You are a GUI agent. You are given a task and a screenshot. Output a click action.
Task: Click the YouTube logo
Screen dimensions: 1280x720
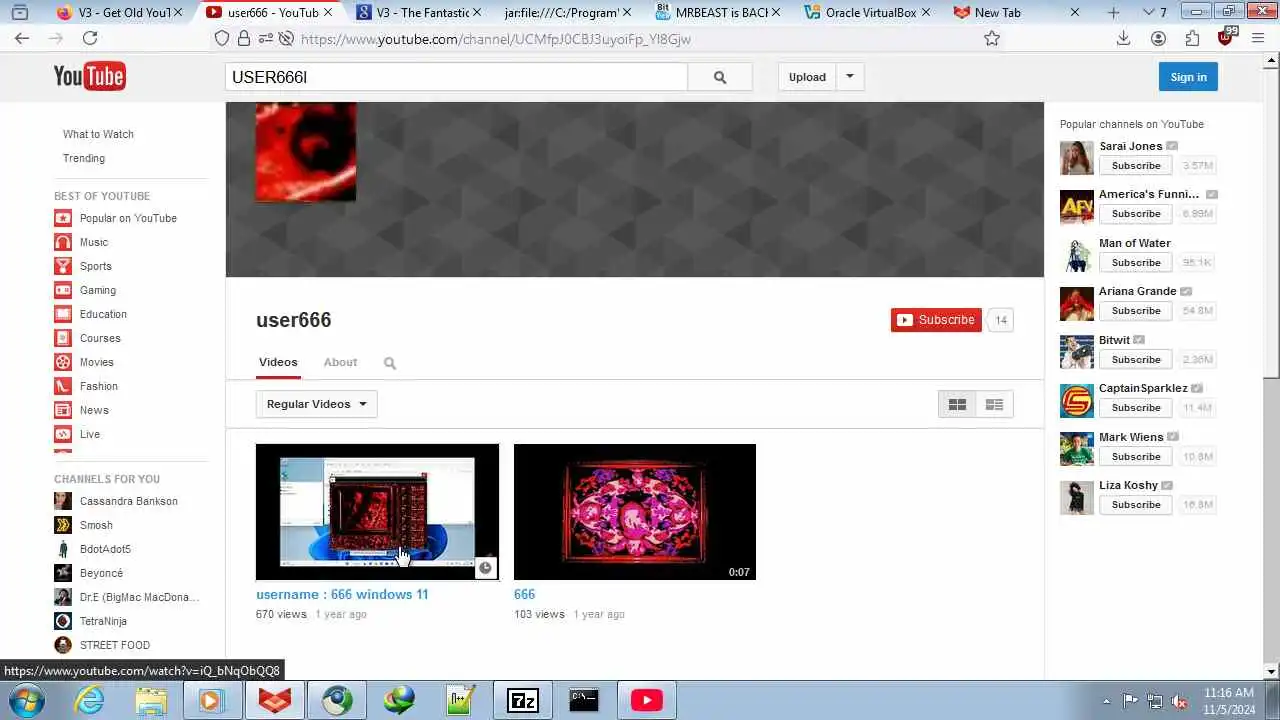[89, 76]
